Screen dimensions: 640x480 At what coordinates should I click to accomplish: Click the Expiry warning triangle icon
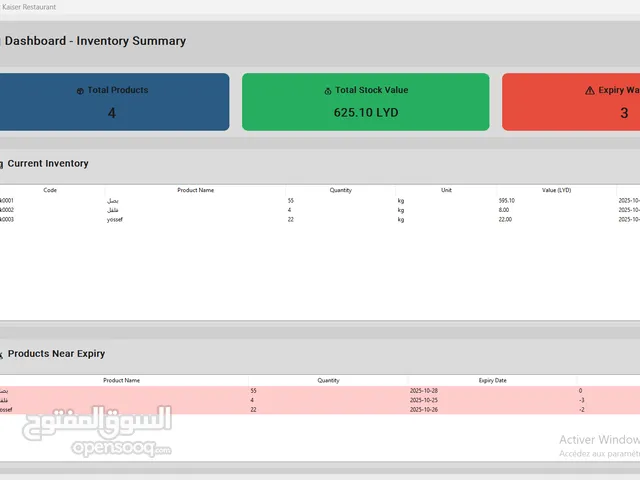tap(590, 91)
